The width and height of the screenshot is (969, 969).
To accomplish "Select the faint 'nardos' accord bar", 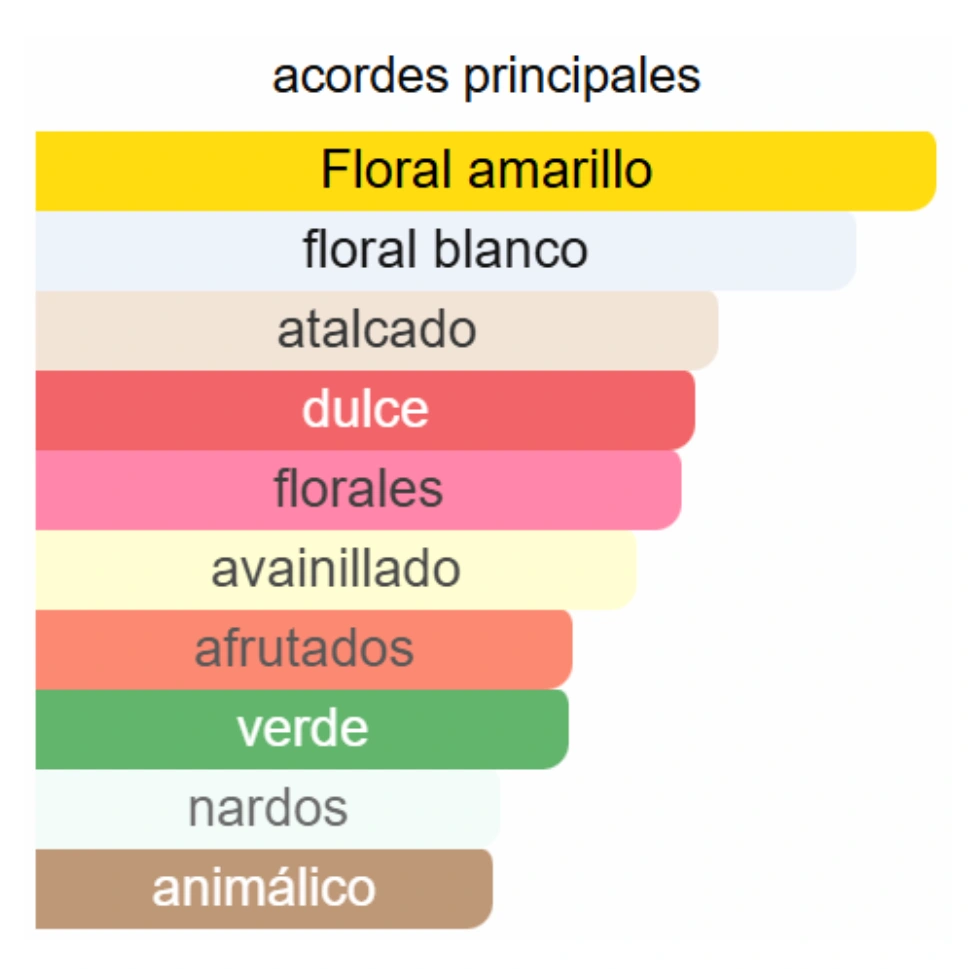I will (268, 809).
